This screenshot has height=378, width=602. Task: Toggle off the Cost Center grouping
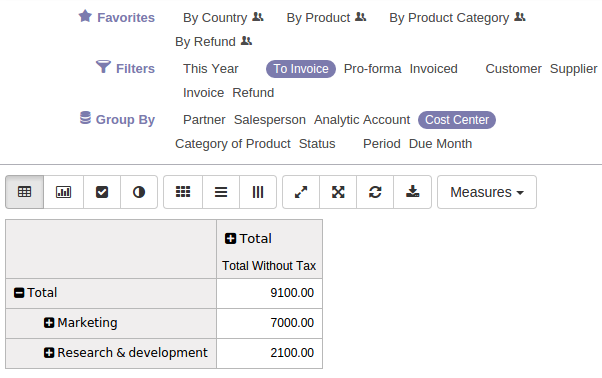pyautogui.click(x=457, y=120)
